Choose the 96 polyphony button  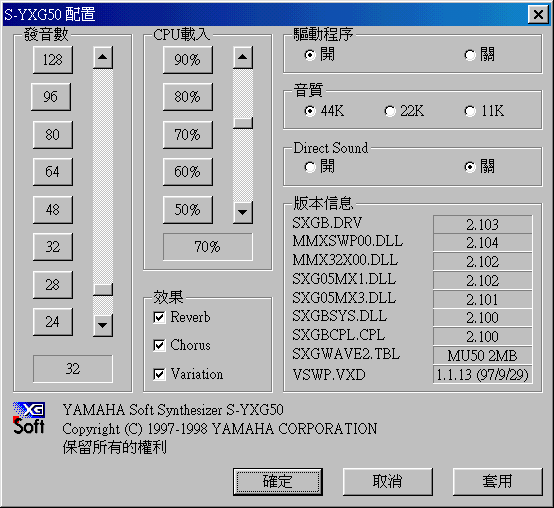(x=51, y=97)
